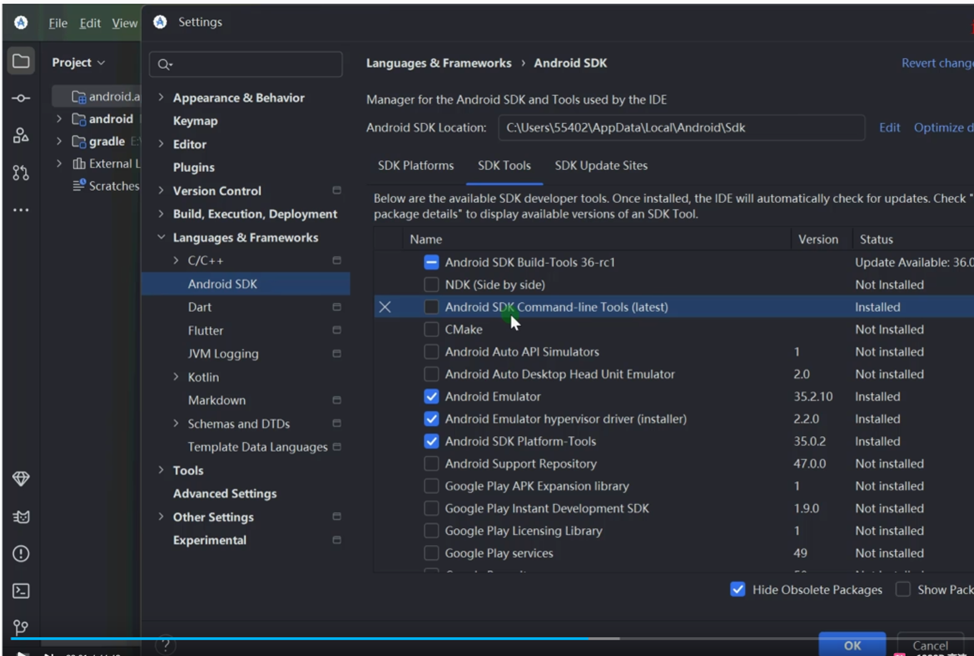Switch to the SDK Platforms tab
This screenshot has height=656, width=974.
(416, 166)
